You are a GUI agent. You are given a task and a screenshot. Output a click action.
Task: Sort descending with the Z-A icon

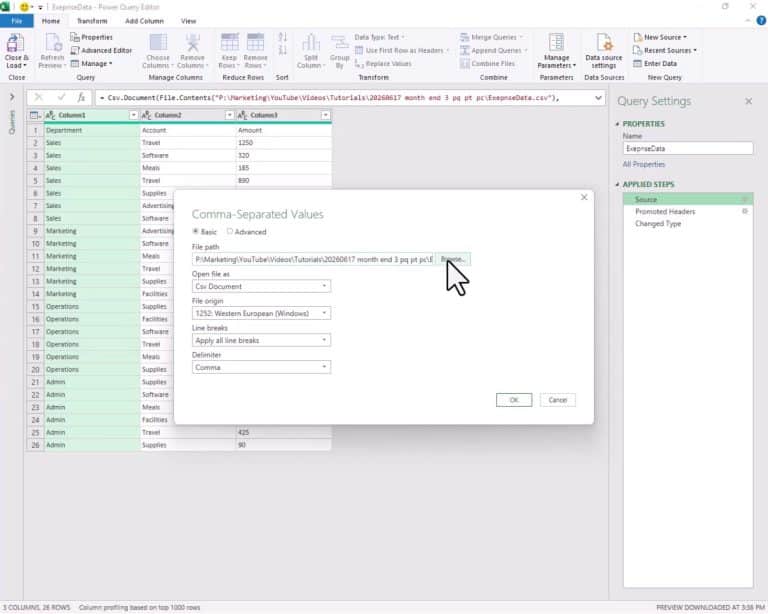[283, 50]
